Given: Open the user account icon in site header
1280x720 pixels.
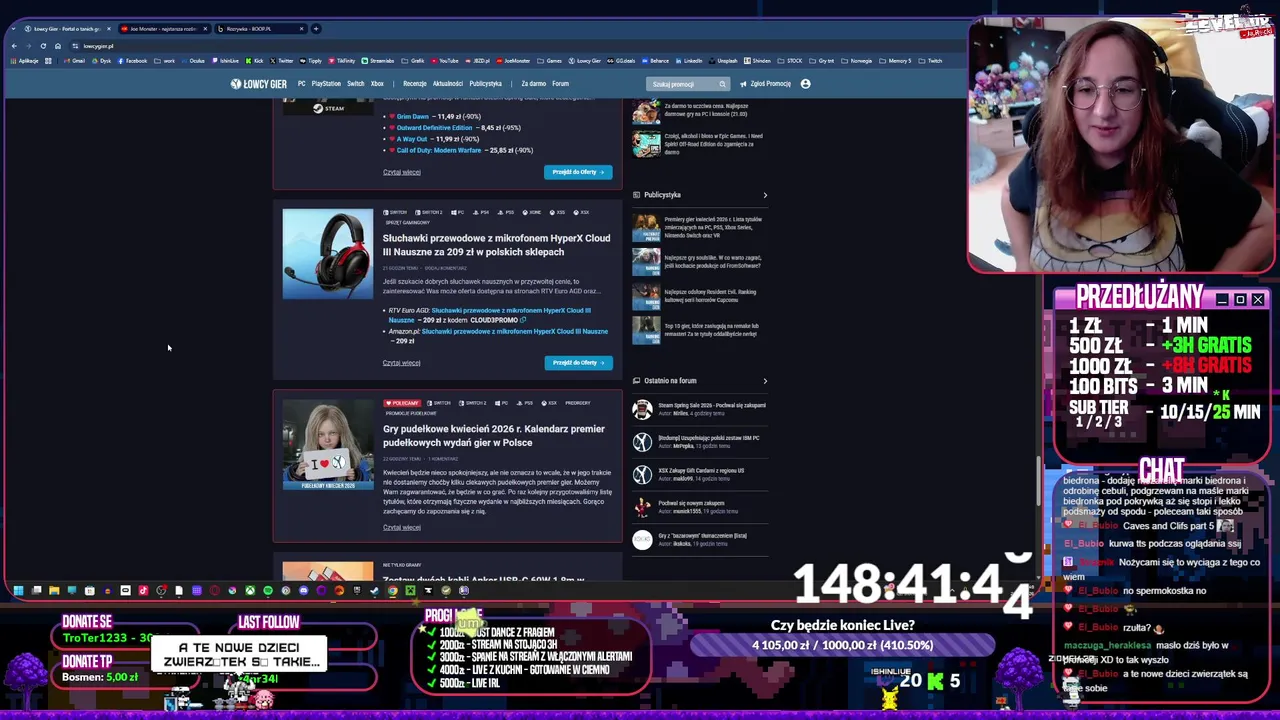Looking at the screenshot, I should point(805,84).
